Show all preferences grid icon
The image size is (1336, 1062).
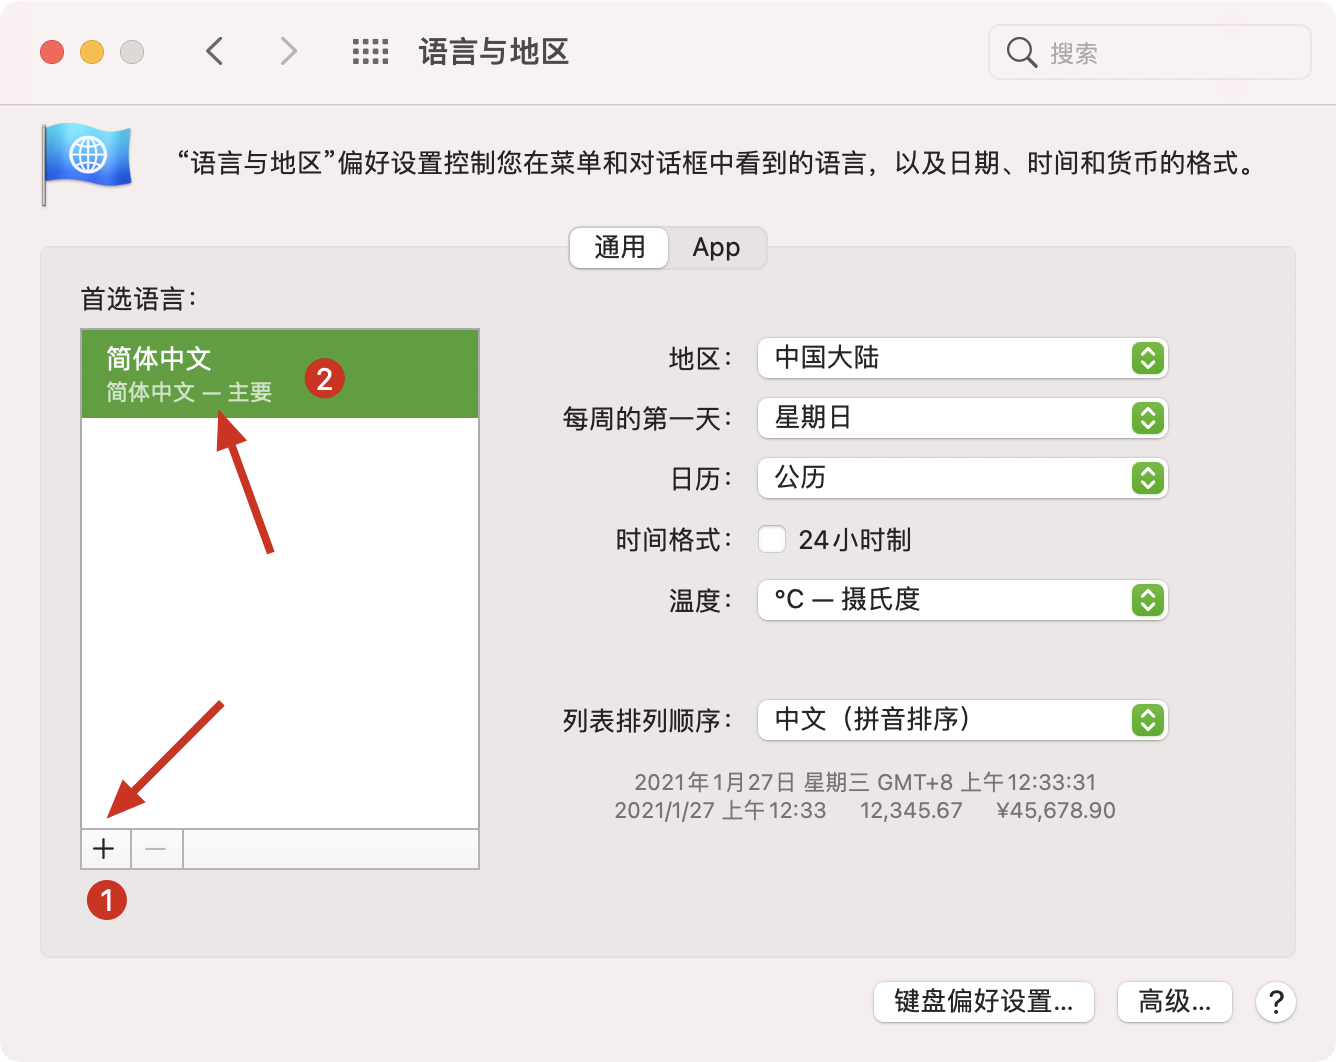[370, 52]
